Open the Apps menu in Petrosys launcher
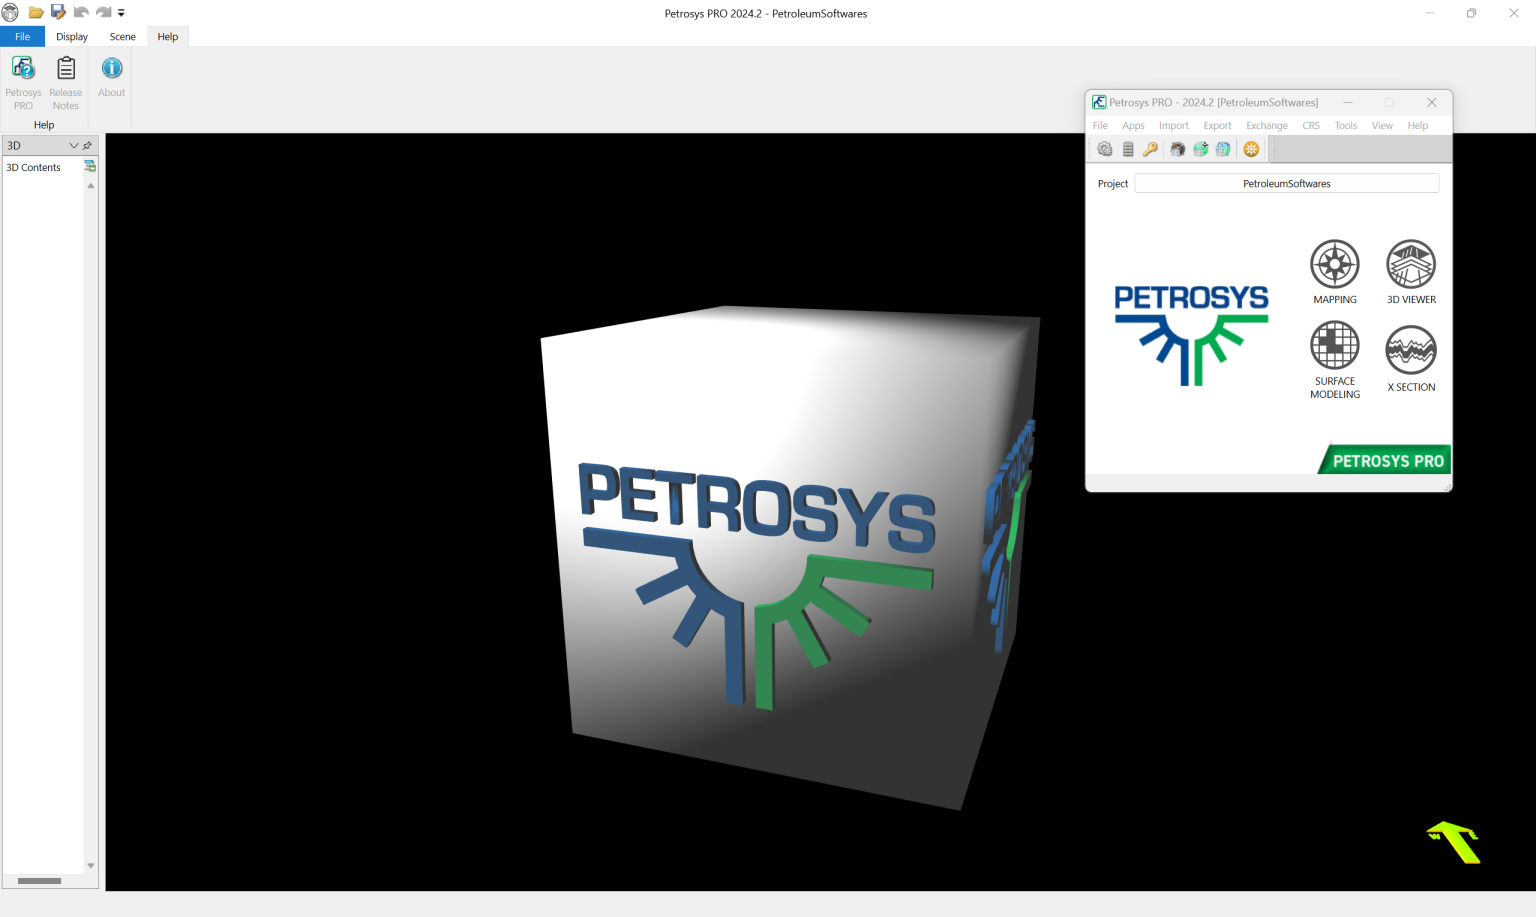Screen dimensions: 1536x917 (1133, 126)
